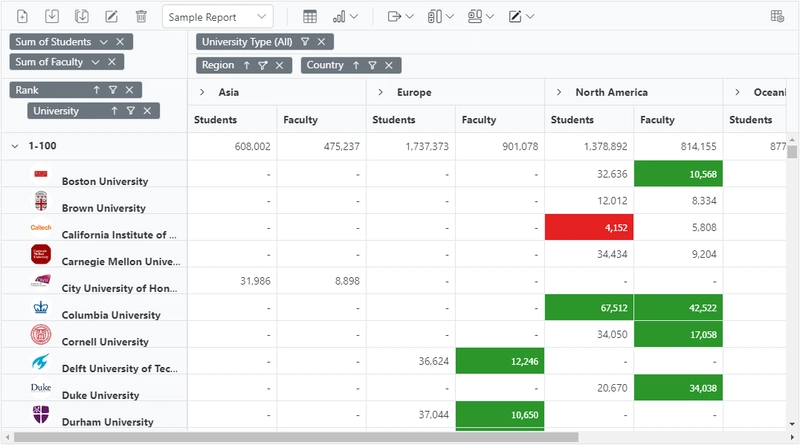Image resolution: width=800 pixels, height=445 pixels.
Task: Filter the University Type field
Action: (305, 42)
